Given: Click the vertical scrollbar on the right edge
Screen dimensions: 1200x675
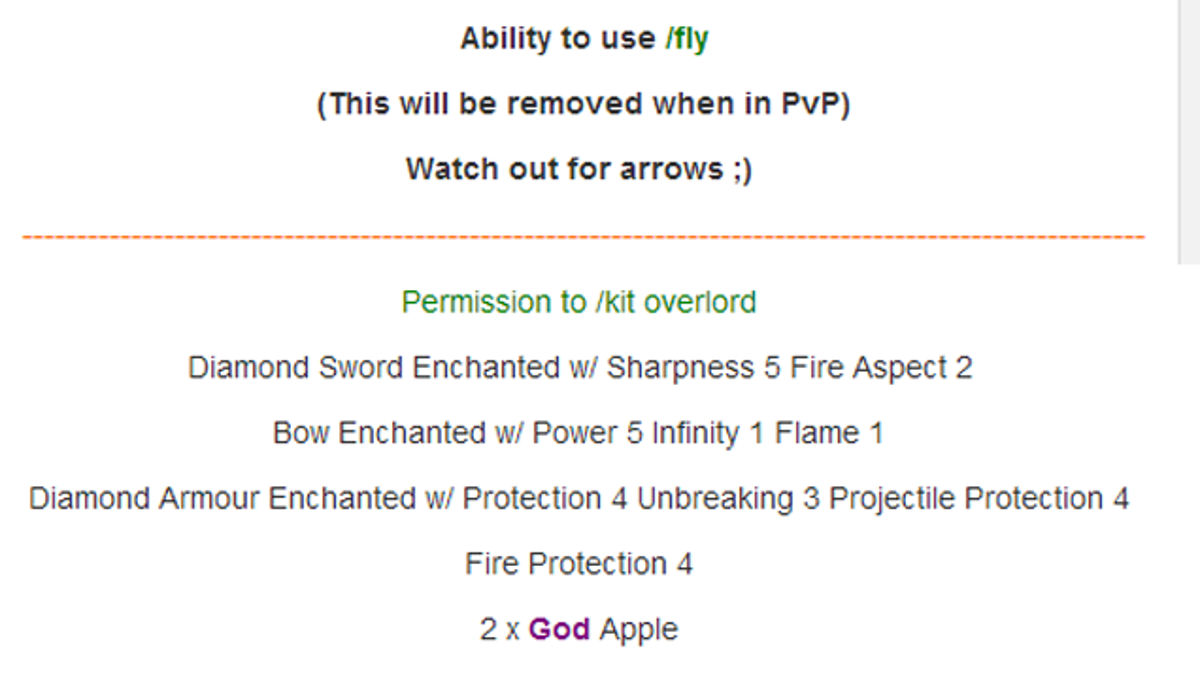Looking at the screenshot, I should tap(1190, 130).
